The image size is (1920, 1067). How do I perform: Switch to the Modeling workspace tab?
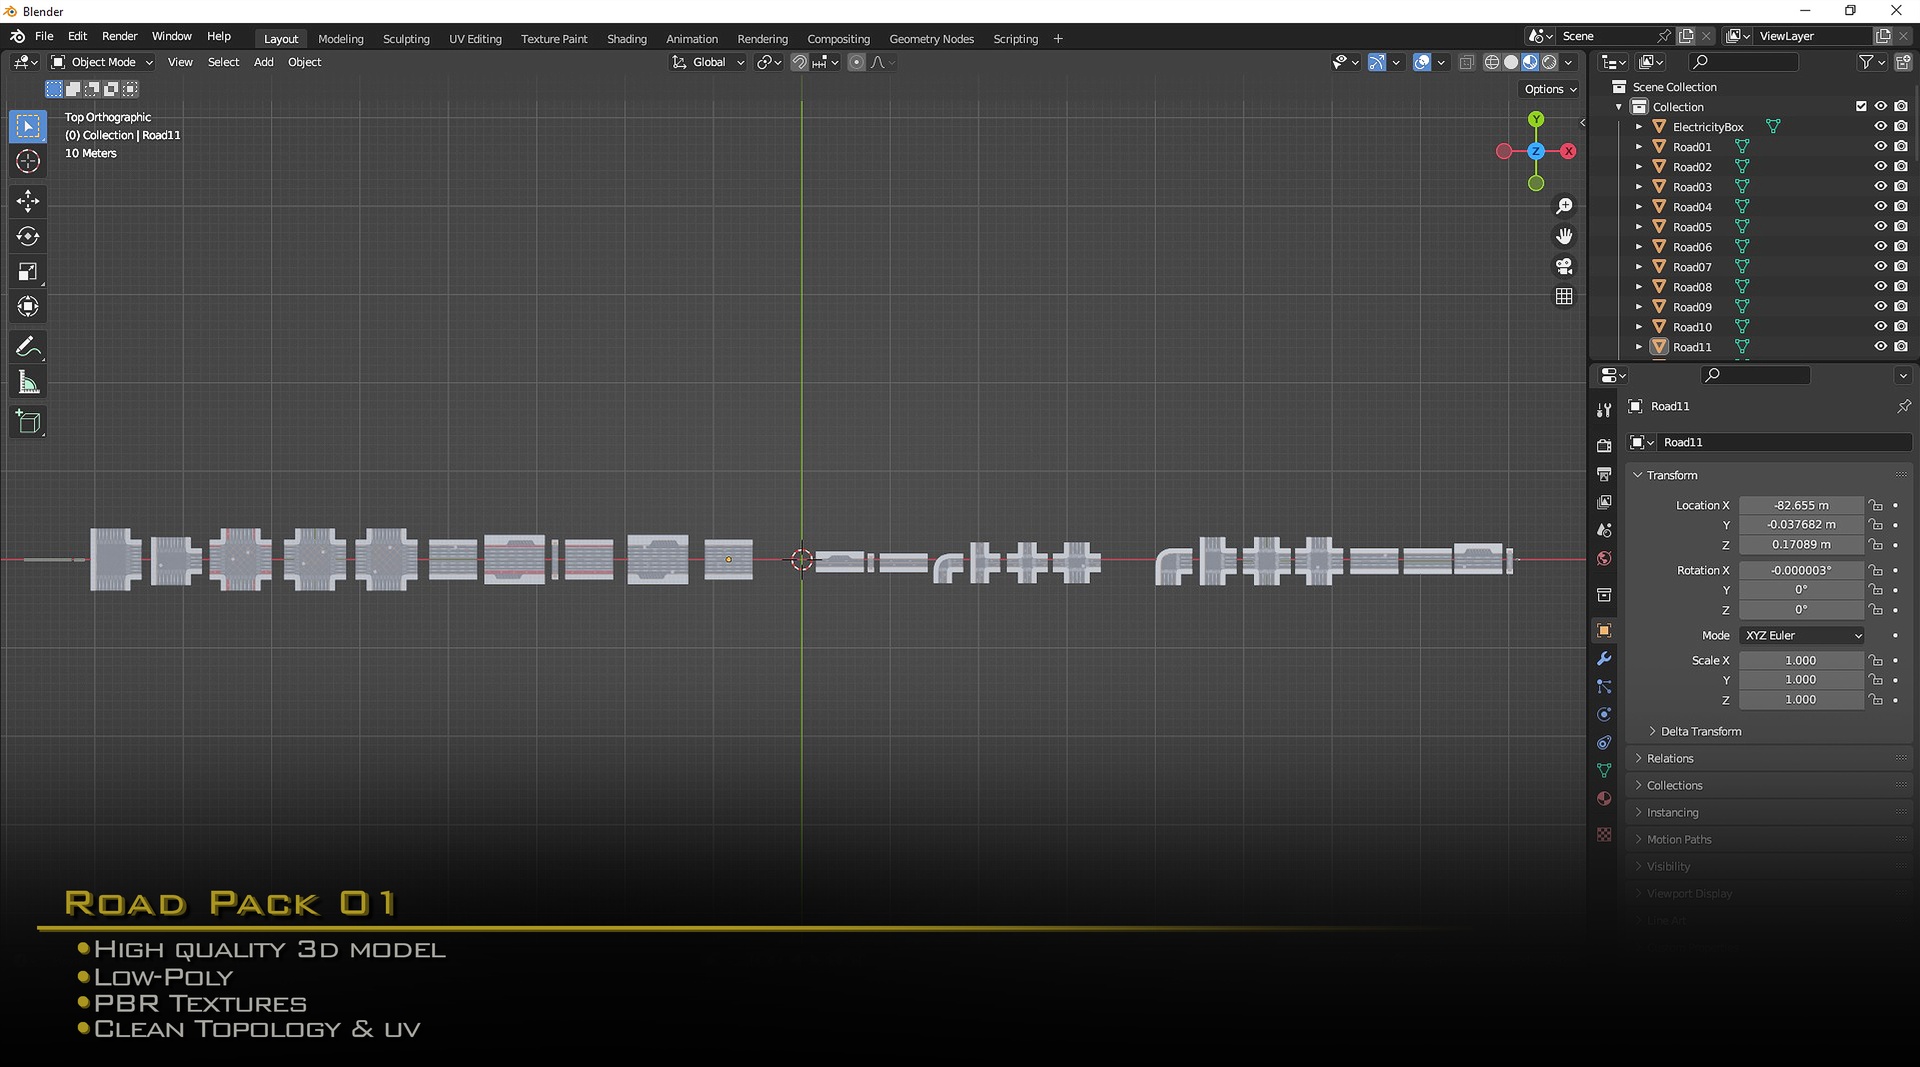[341, 39]
